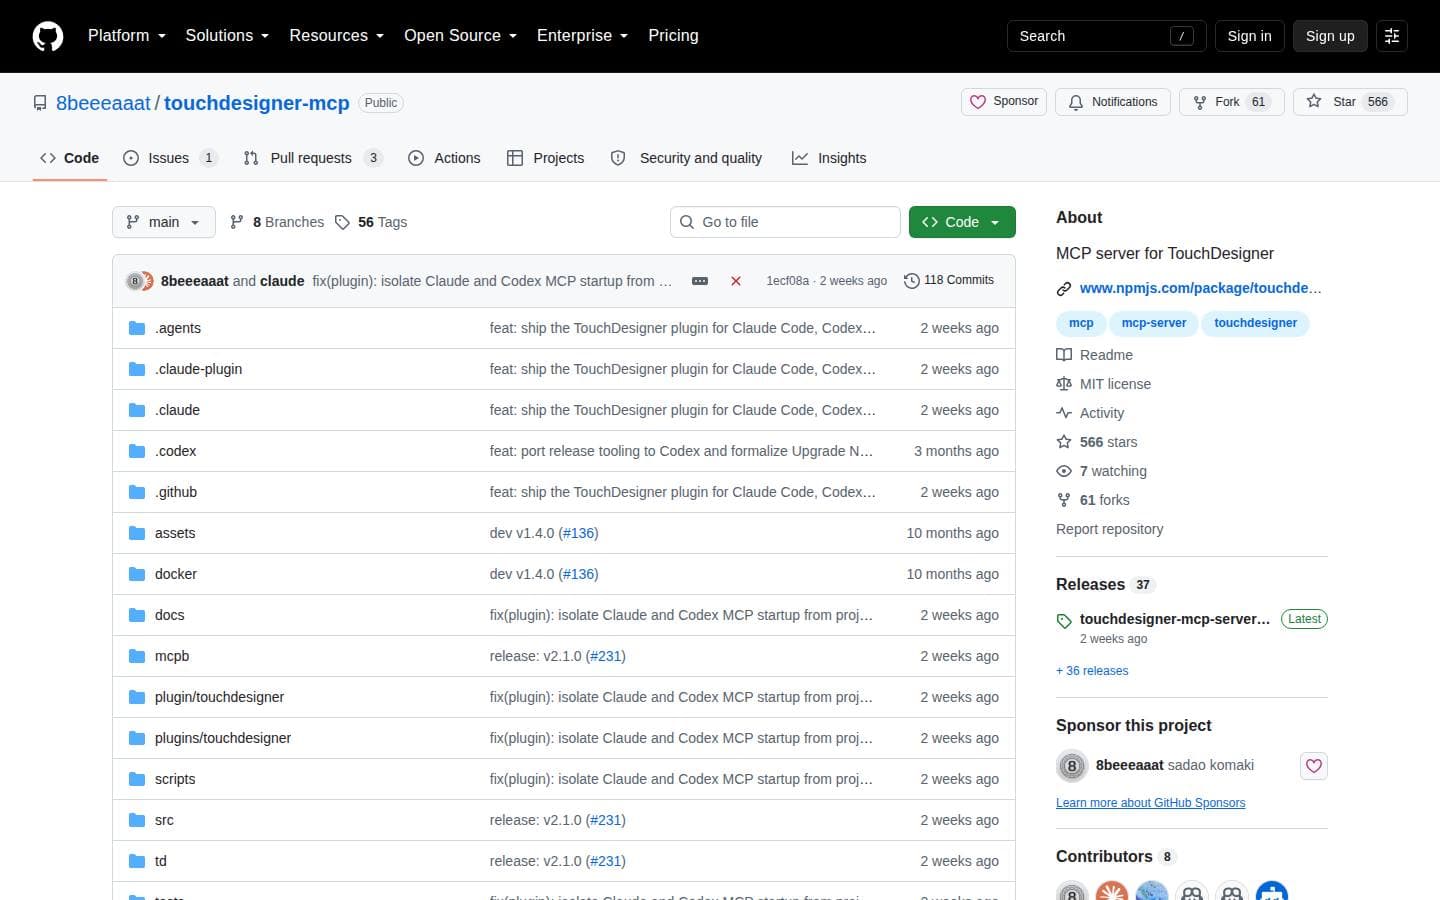Screen dimensions: 1440x900
Task: Switch to the Pull requests tab
Action: (x=313, y=158)
